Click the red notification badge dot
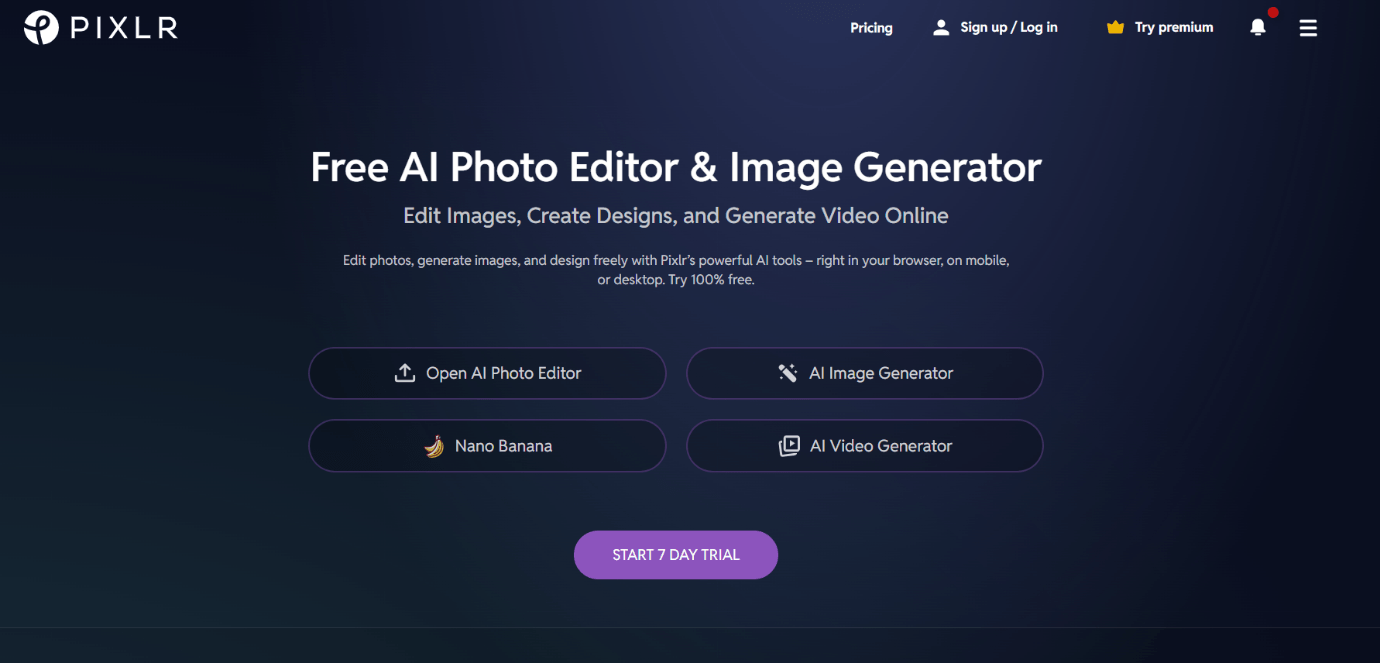The width and height of the screenshot is (1380, 663). click(x=1273, y=13)
